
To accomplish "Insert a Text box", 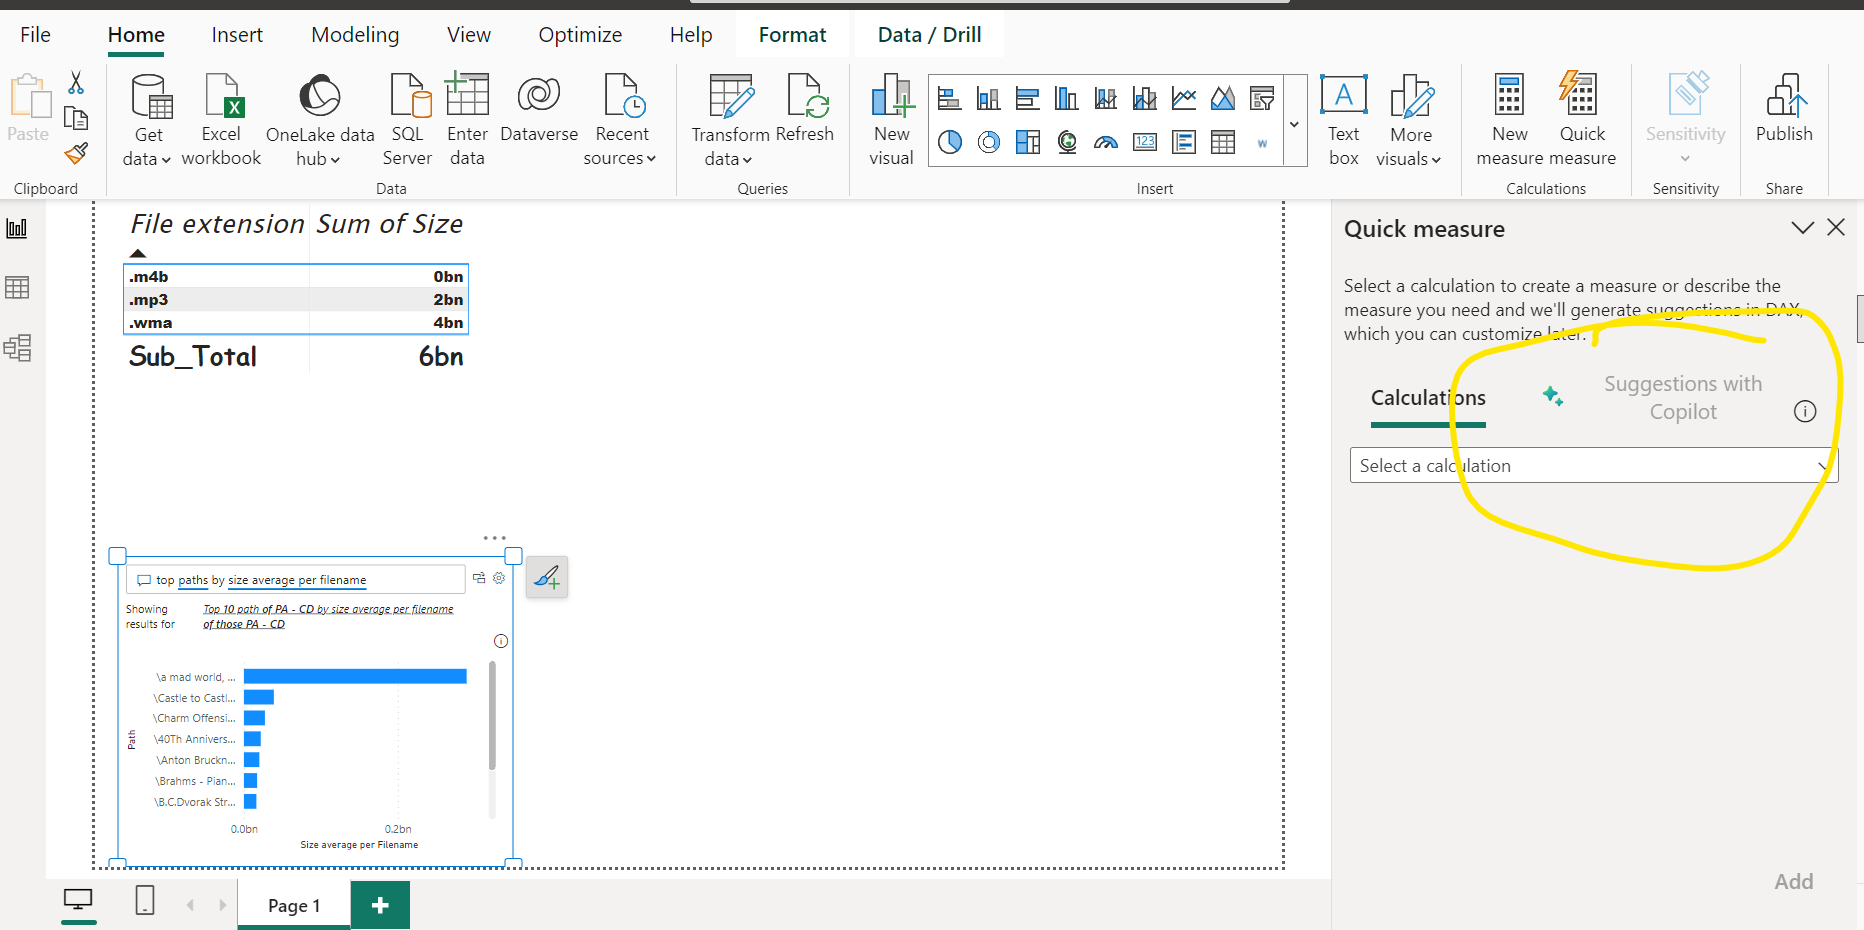I will pos(1343,120).
